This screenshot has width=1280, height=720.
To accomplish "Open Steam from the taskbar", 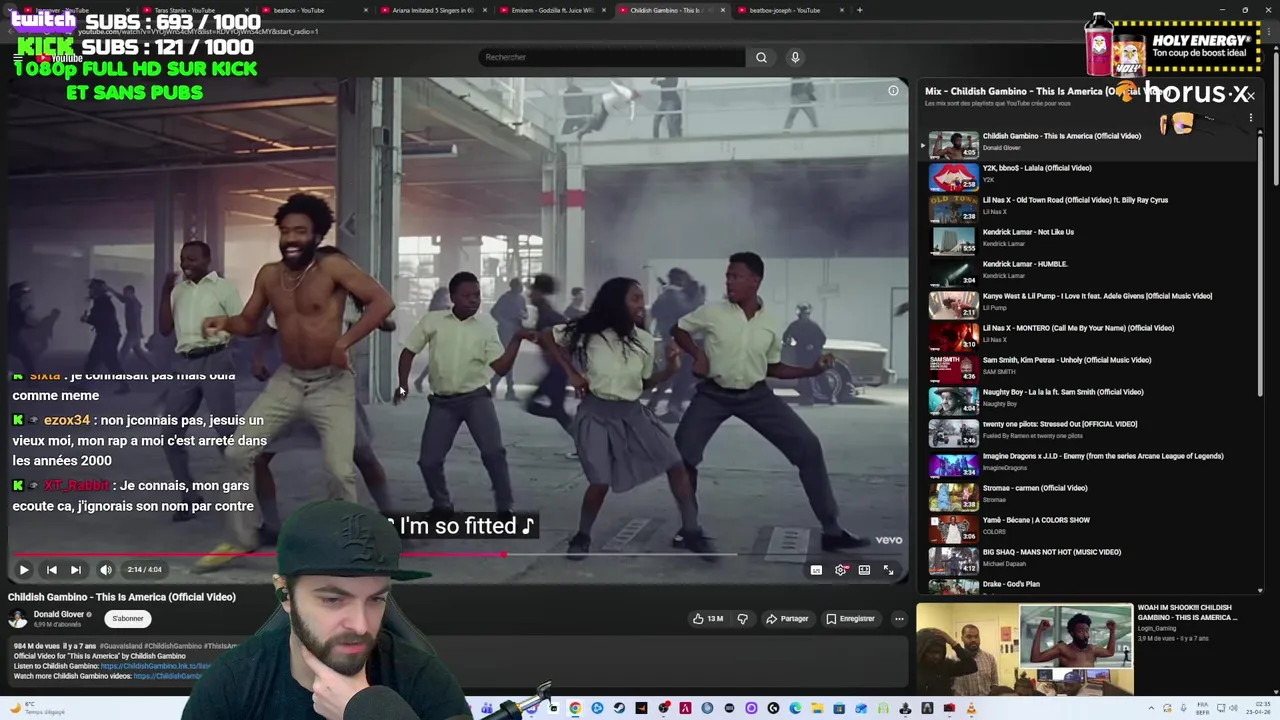I will [x=619, y=709].
